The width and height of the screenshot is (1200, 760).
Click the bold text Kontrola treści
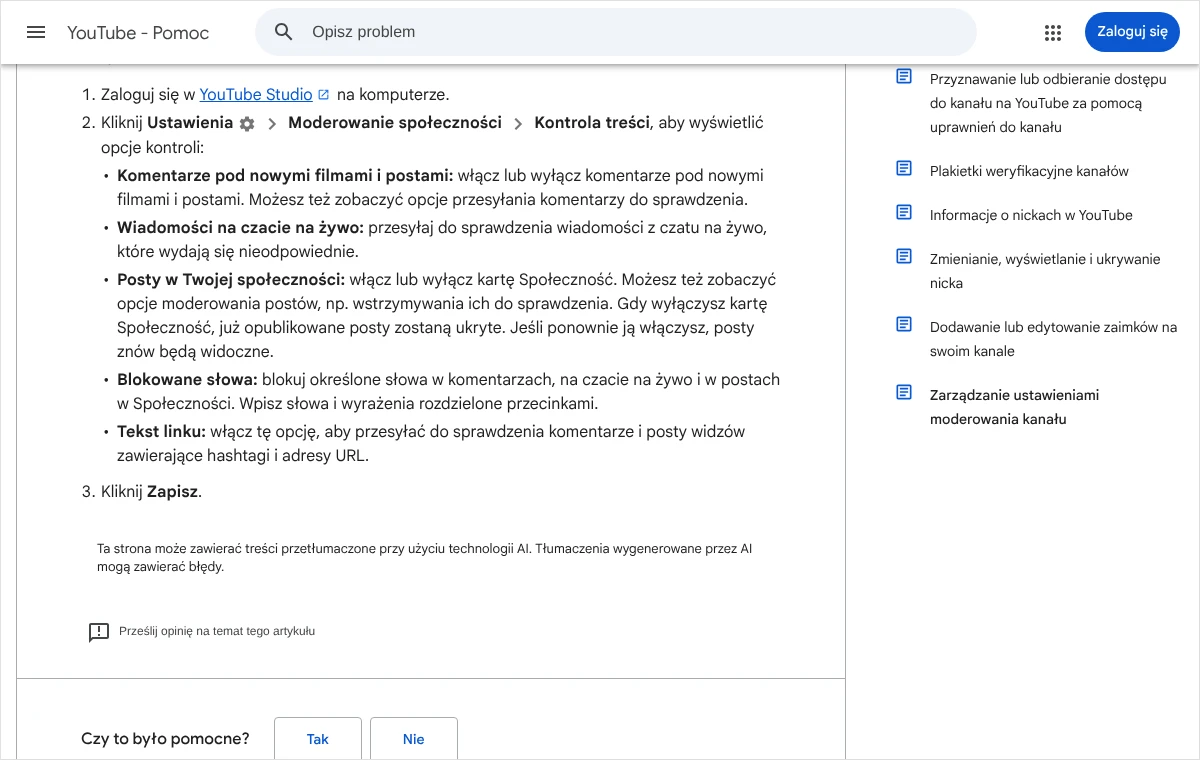point(592,123)
